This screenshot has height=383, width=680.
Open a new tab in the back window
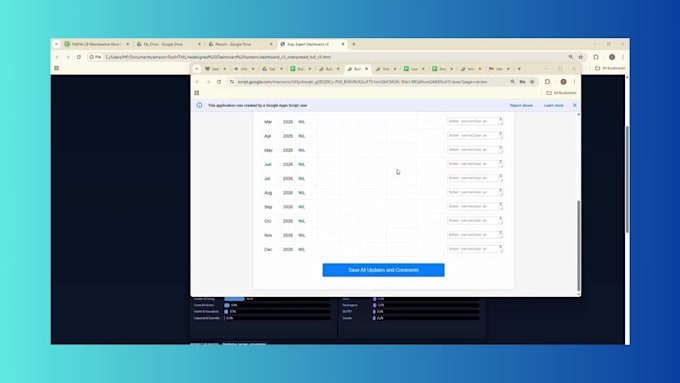tap(354, 44)
